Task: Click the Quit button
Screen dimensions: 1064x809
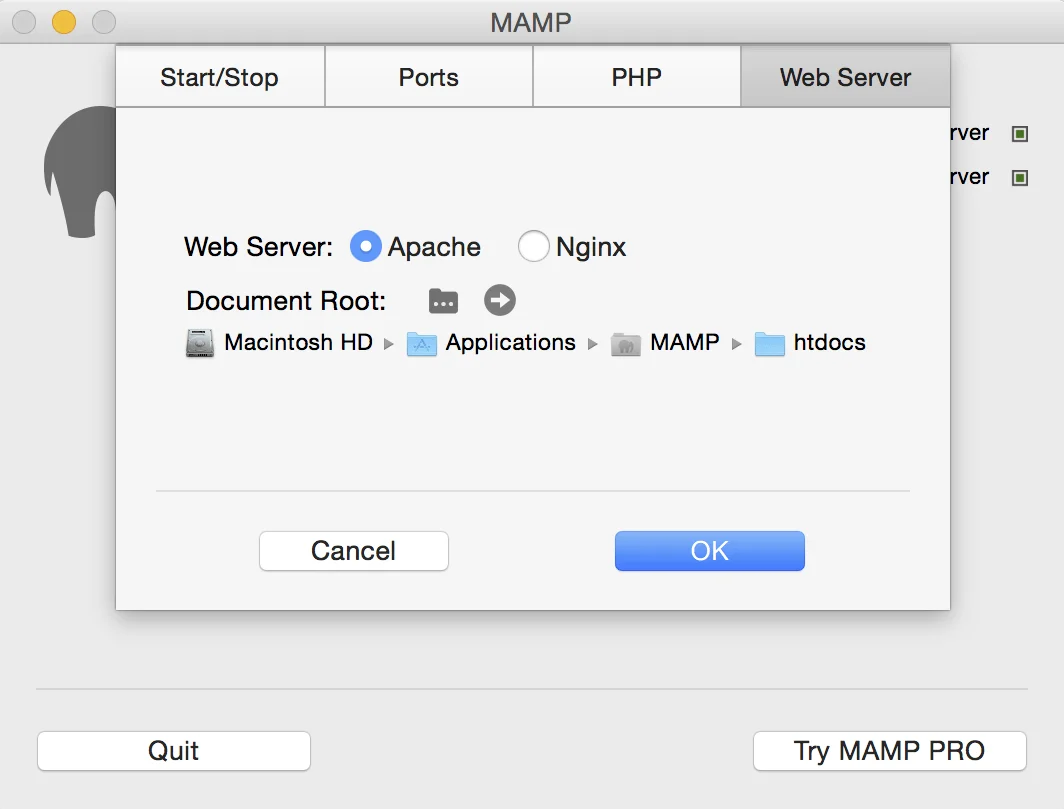Action: [x=174, y=751]
